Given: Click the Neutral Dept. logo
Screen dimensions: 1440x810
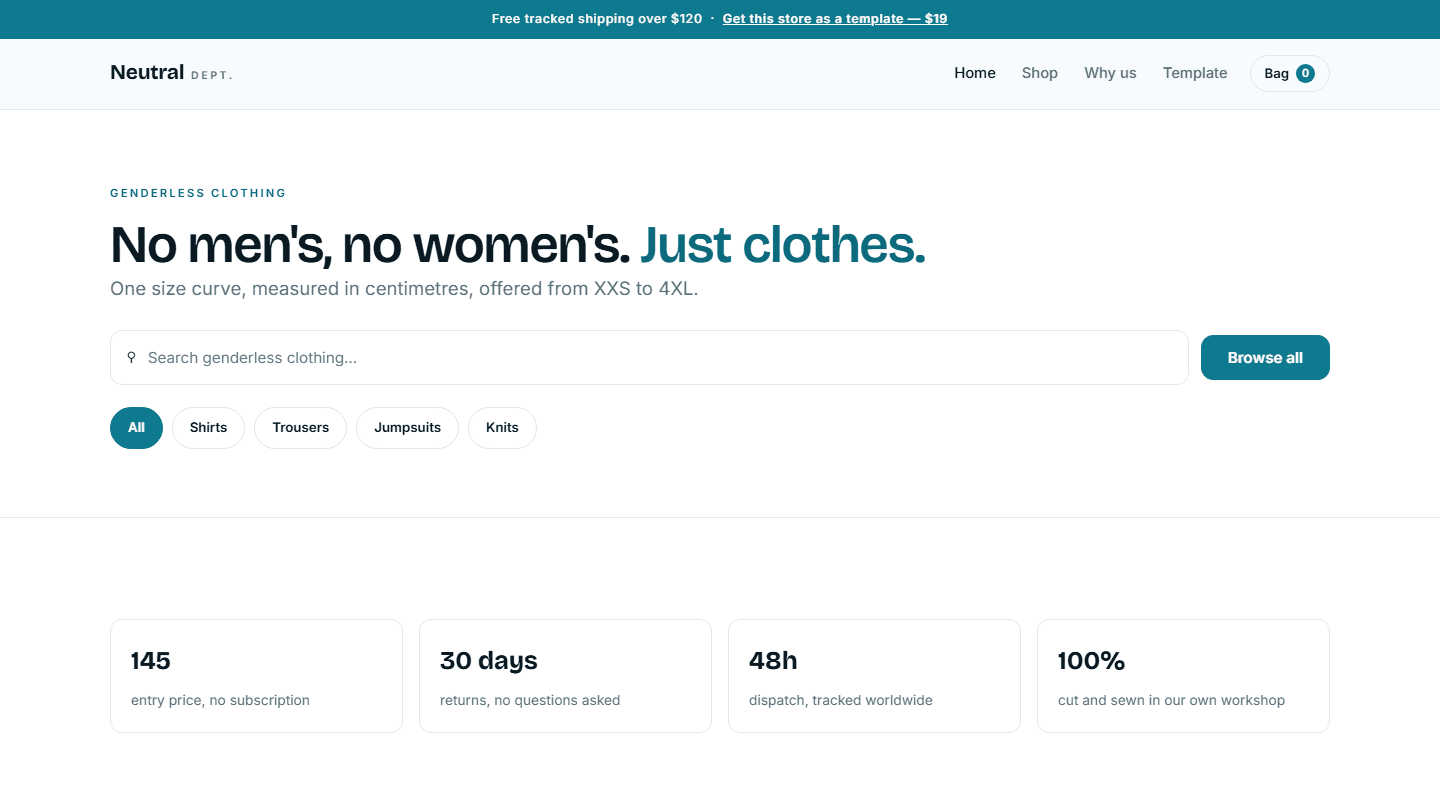Looking at the screenshot, I should 171,73.
